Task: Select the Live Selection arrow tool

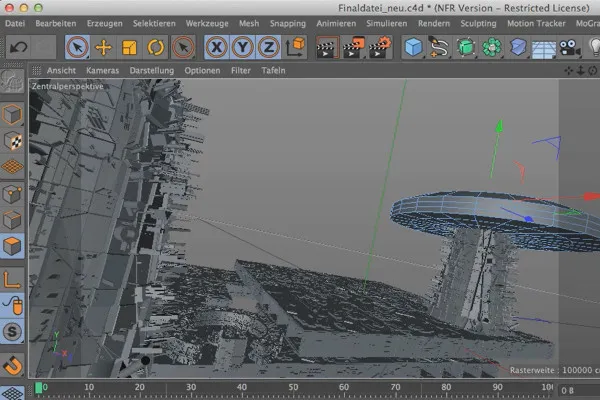Action: (x=78, y=47)
